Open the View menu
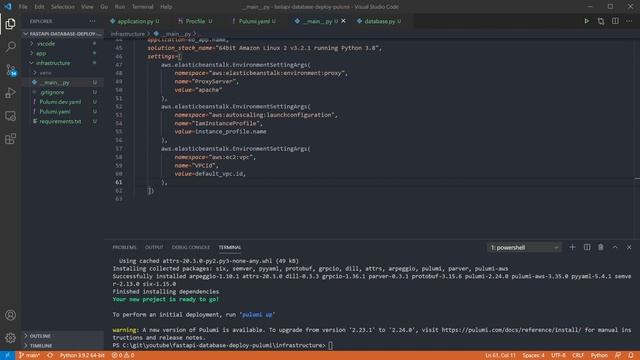This screenshot has height=360, width=640. tap(87, 7)
